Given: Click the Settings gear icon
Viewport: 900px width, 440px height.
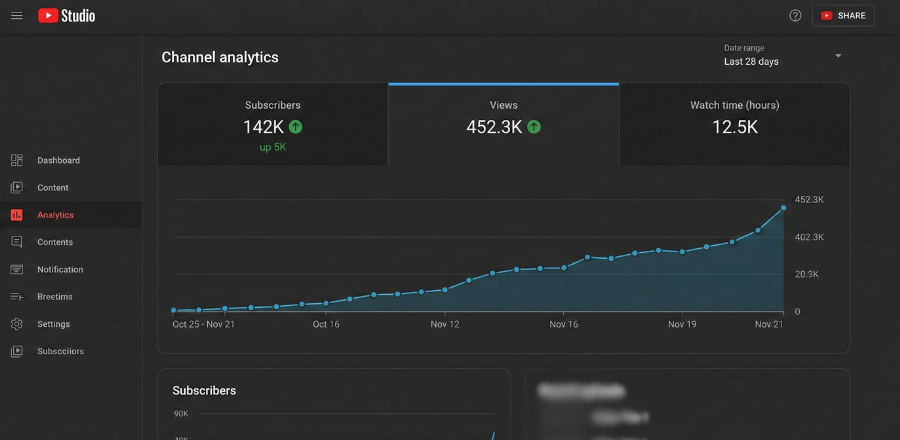Looking at the screenshot, I should pos(17,324).
